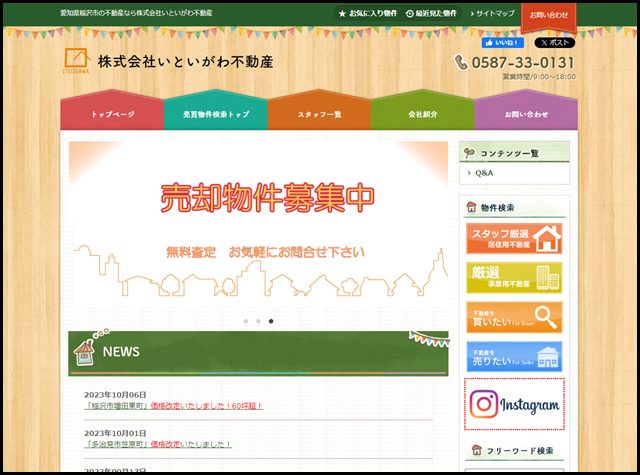Click the 物件検索 sidebar heading
The height and width of the screenshot is (475, 640).
point(516,208)
